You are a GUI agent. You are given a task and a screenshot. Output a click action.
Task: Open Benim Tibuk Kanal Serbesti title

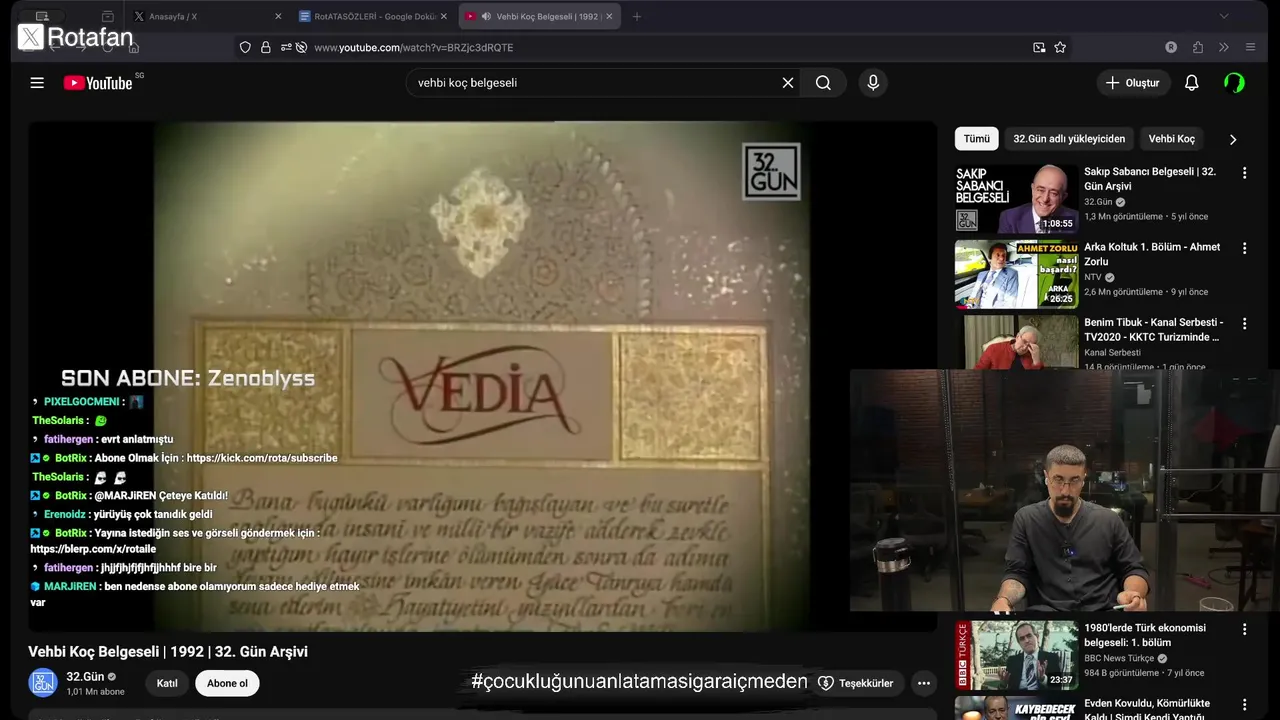pos(1153,330)
